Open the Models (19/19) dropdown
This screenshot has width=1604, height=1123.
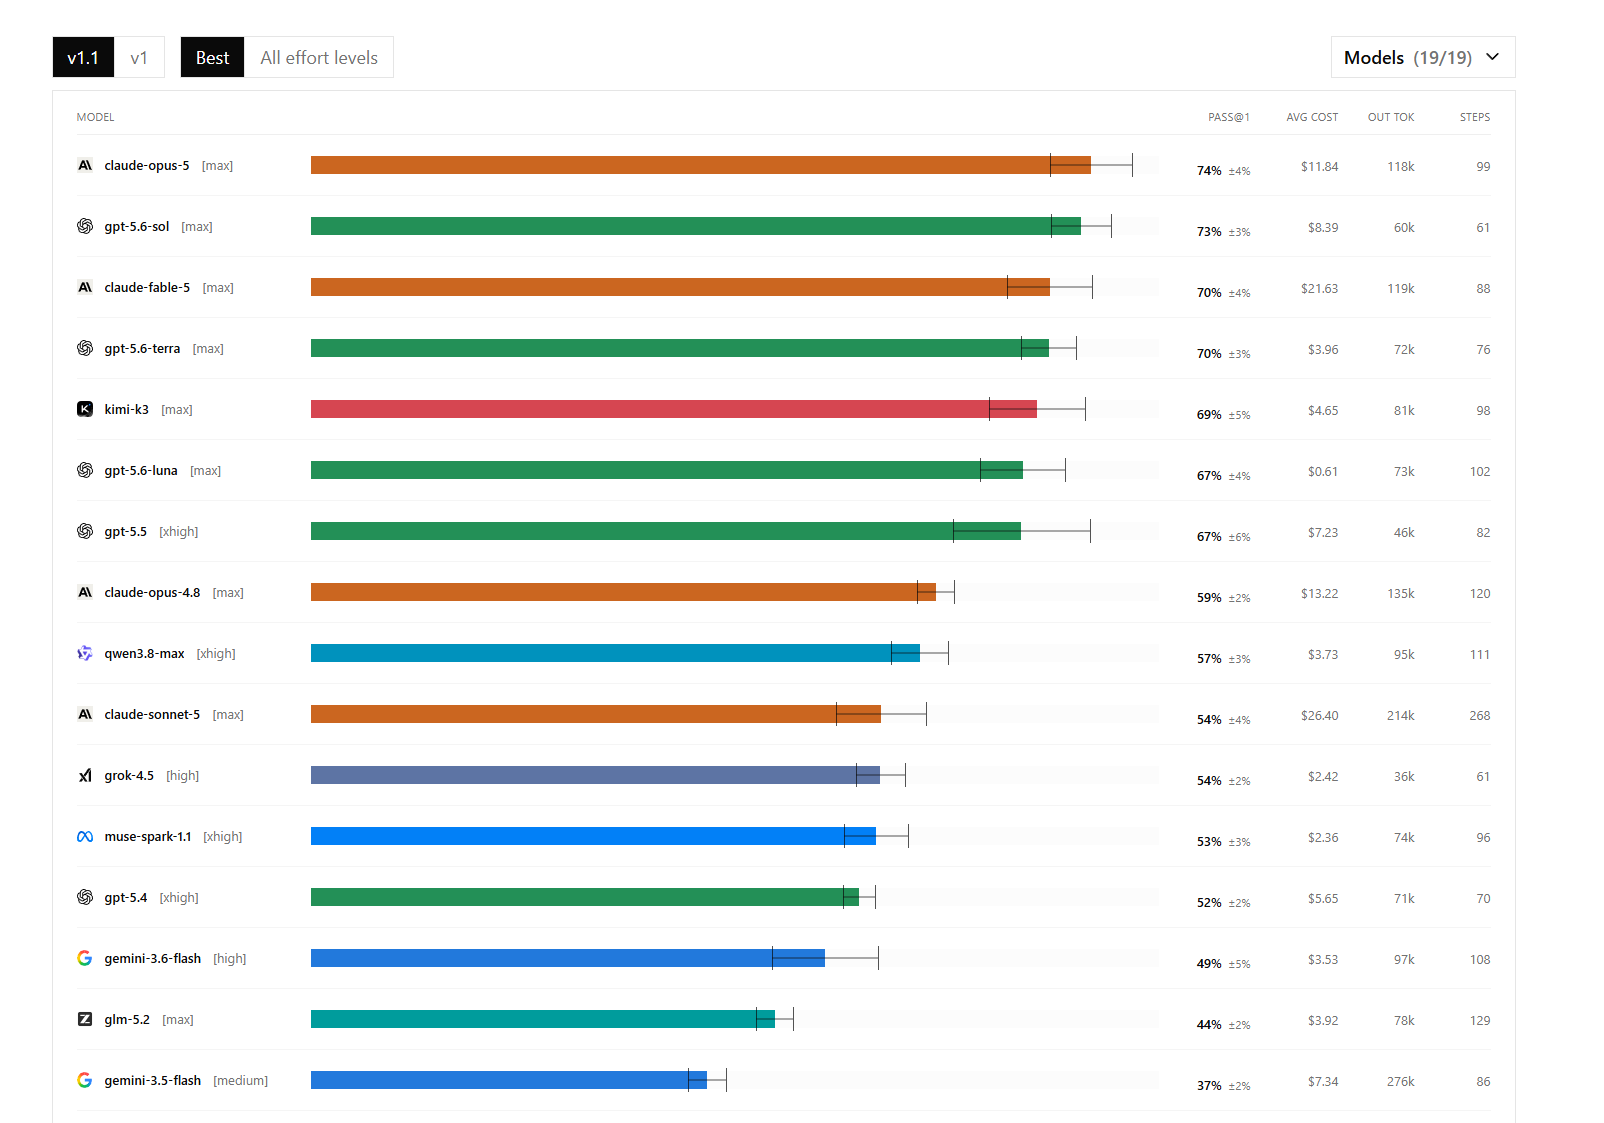[1422, 57]
